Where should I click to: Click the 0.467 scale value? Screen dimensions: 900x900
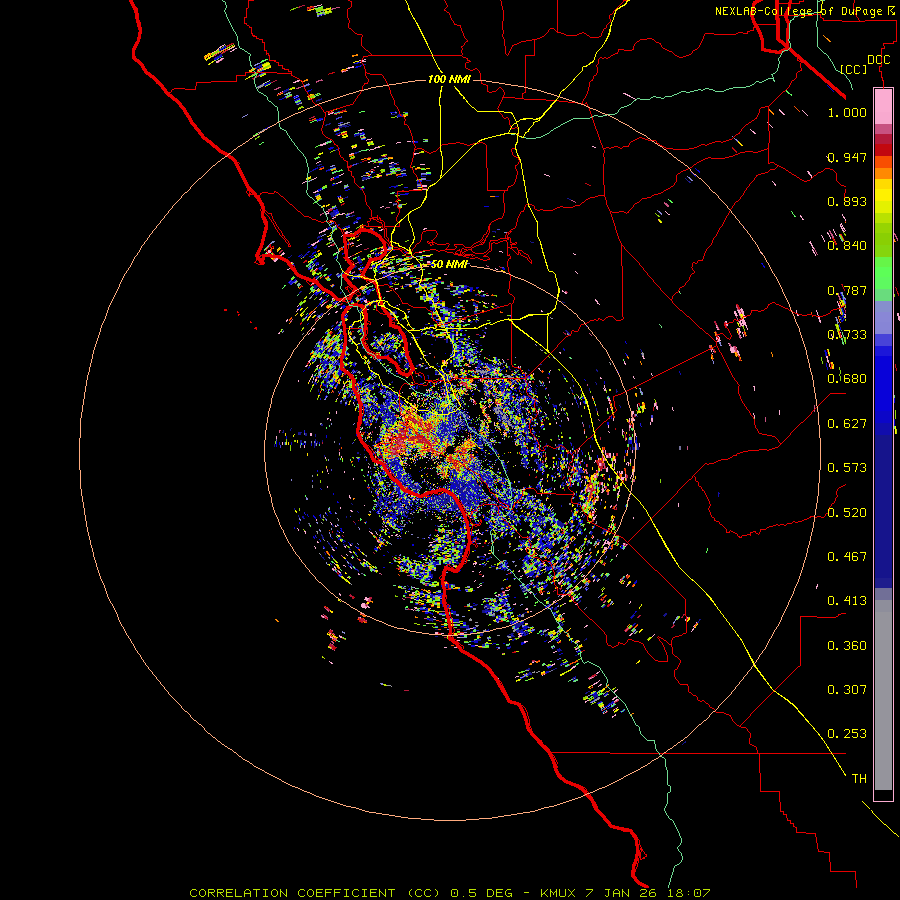tap(847, 557)
